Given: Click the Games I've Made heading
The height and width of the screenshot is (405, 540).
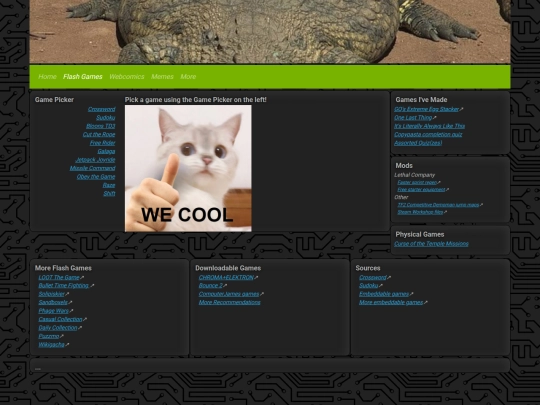Looking at the screenshot, I should tap(421, 100).
